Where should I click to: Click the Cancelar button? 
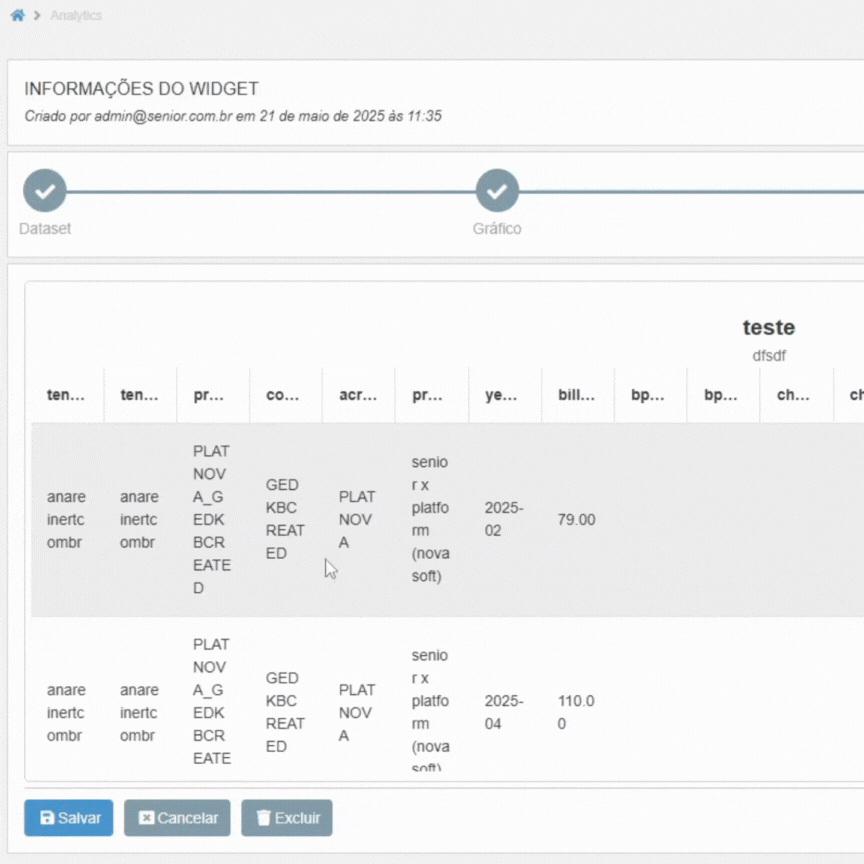(177, 818)
